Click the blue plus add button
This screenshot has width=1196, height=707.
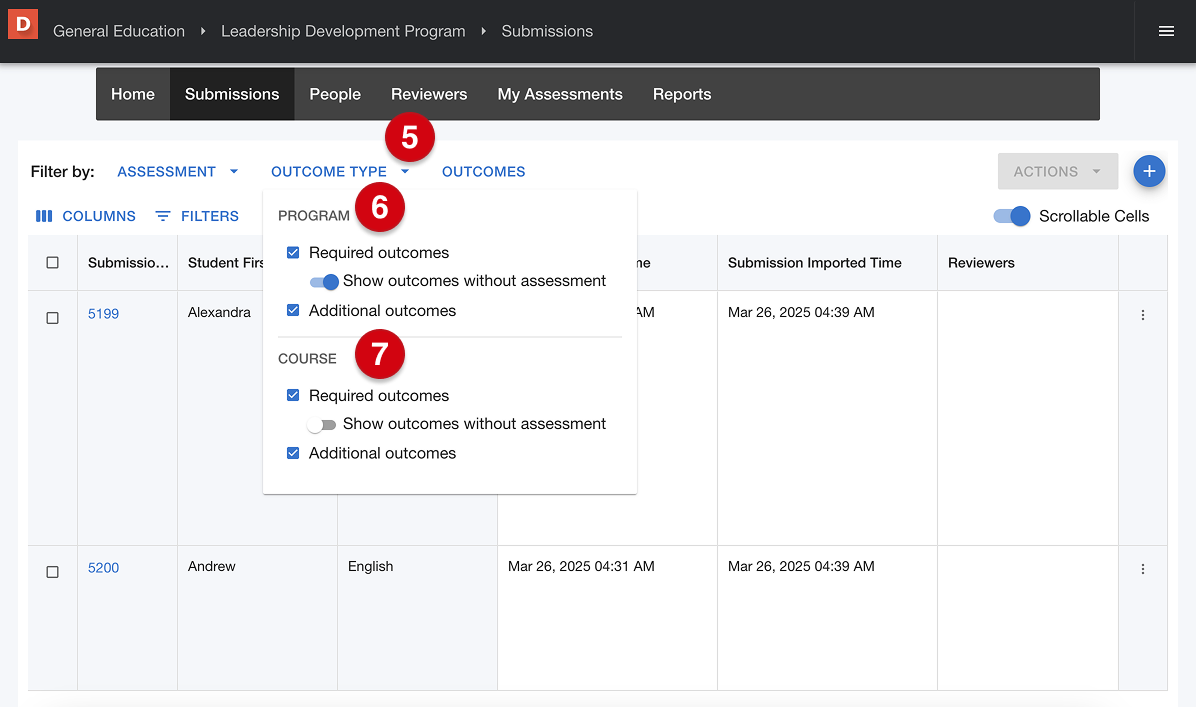coord(1149,172)
